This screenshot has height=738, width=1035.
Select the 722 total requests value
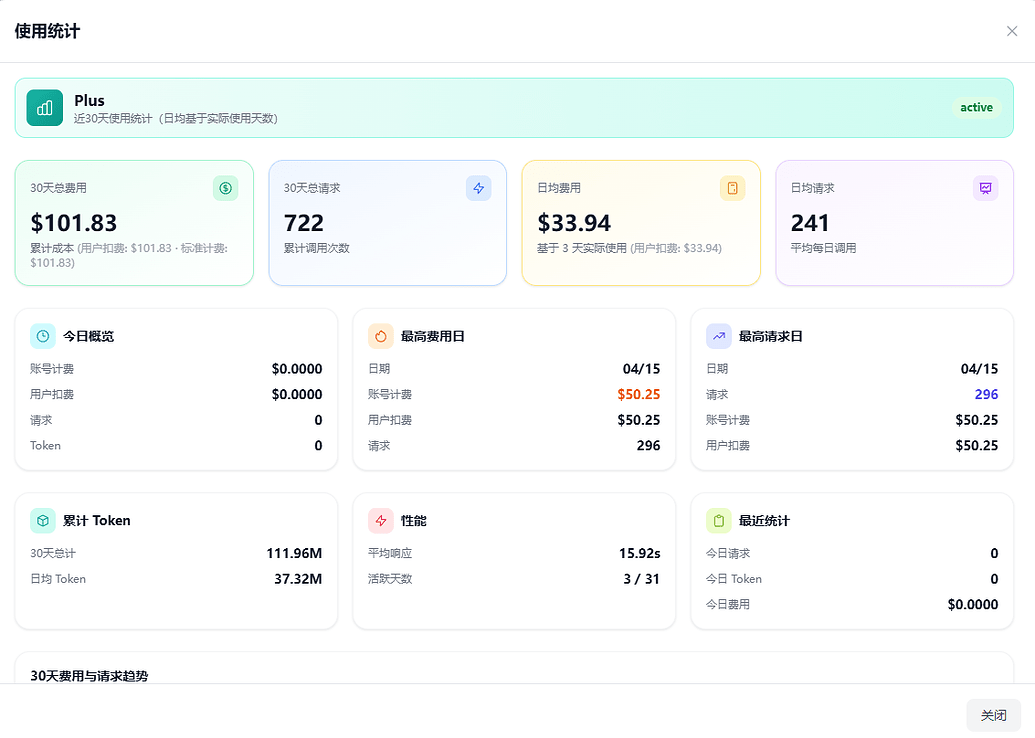pos(304,223)
